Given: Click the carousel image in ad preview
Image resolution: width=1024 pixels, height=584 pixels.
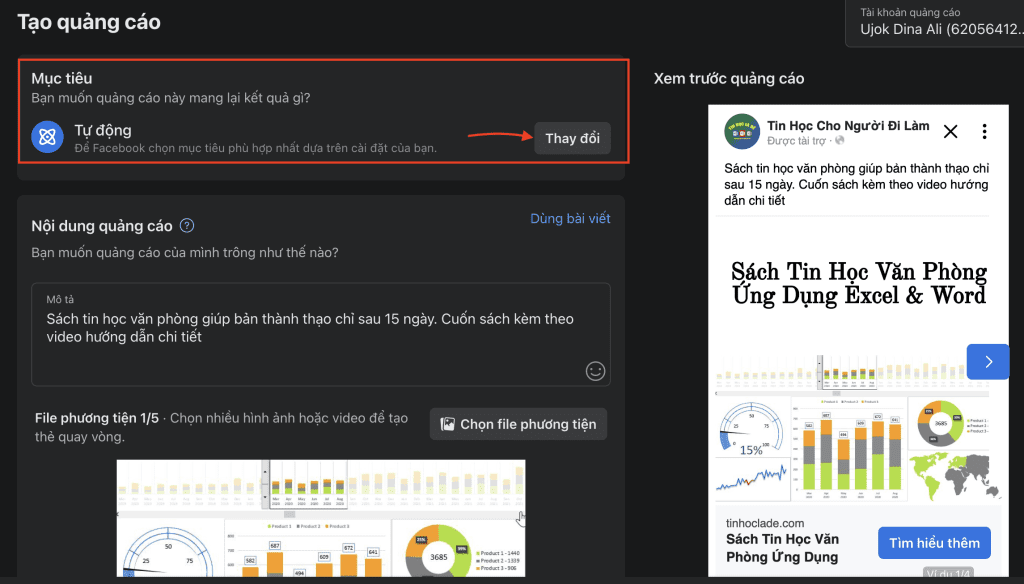Looking at the screenshot, I should point(853,361).
